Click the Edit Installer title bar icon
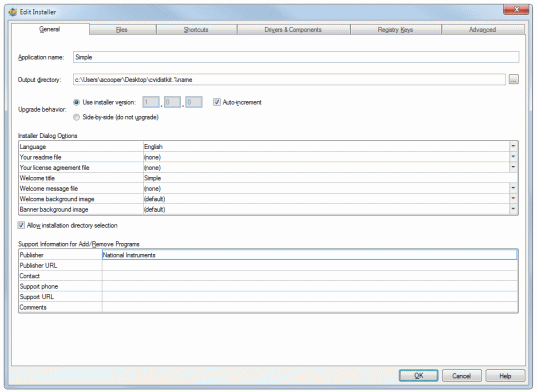The height and width of the screenshot is (392, 538). click(x=13, y=12)
